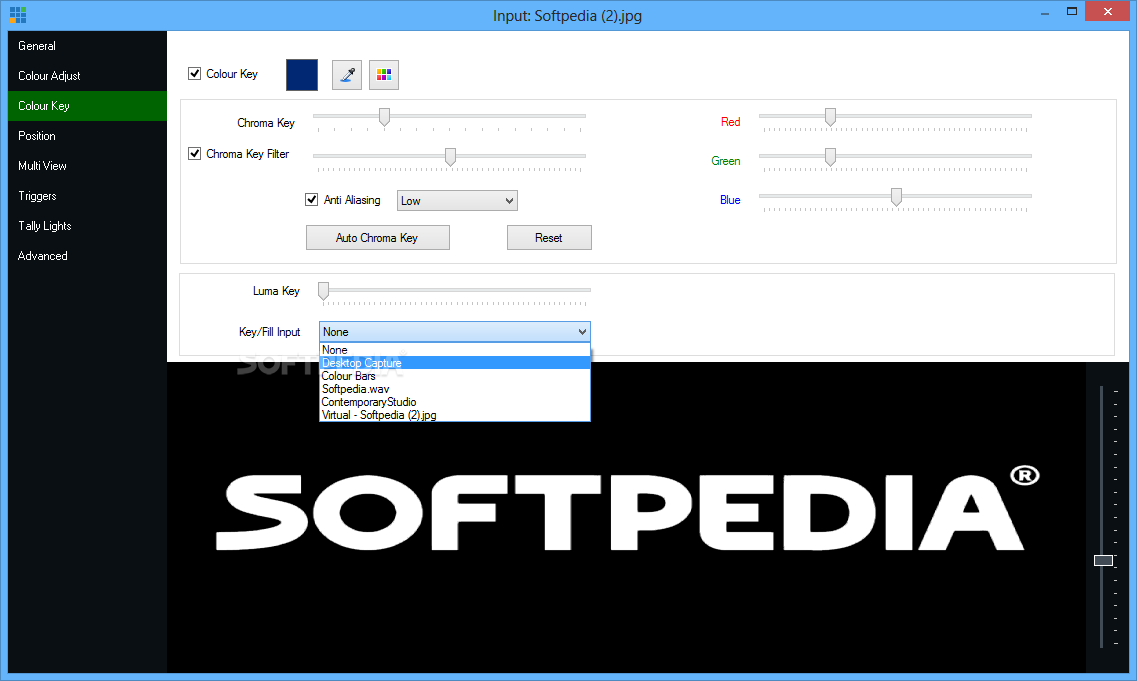This screenshot has width=1137, height=681.
Task: Click the Softpedia preview image
Action: [626, 517]
